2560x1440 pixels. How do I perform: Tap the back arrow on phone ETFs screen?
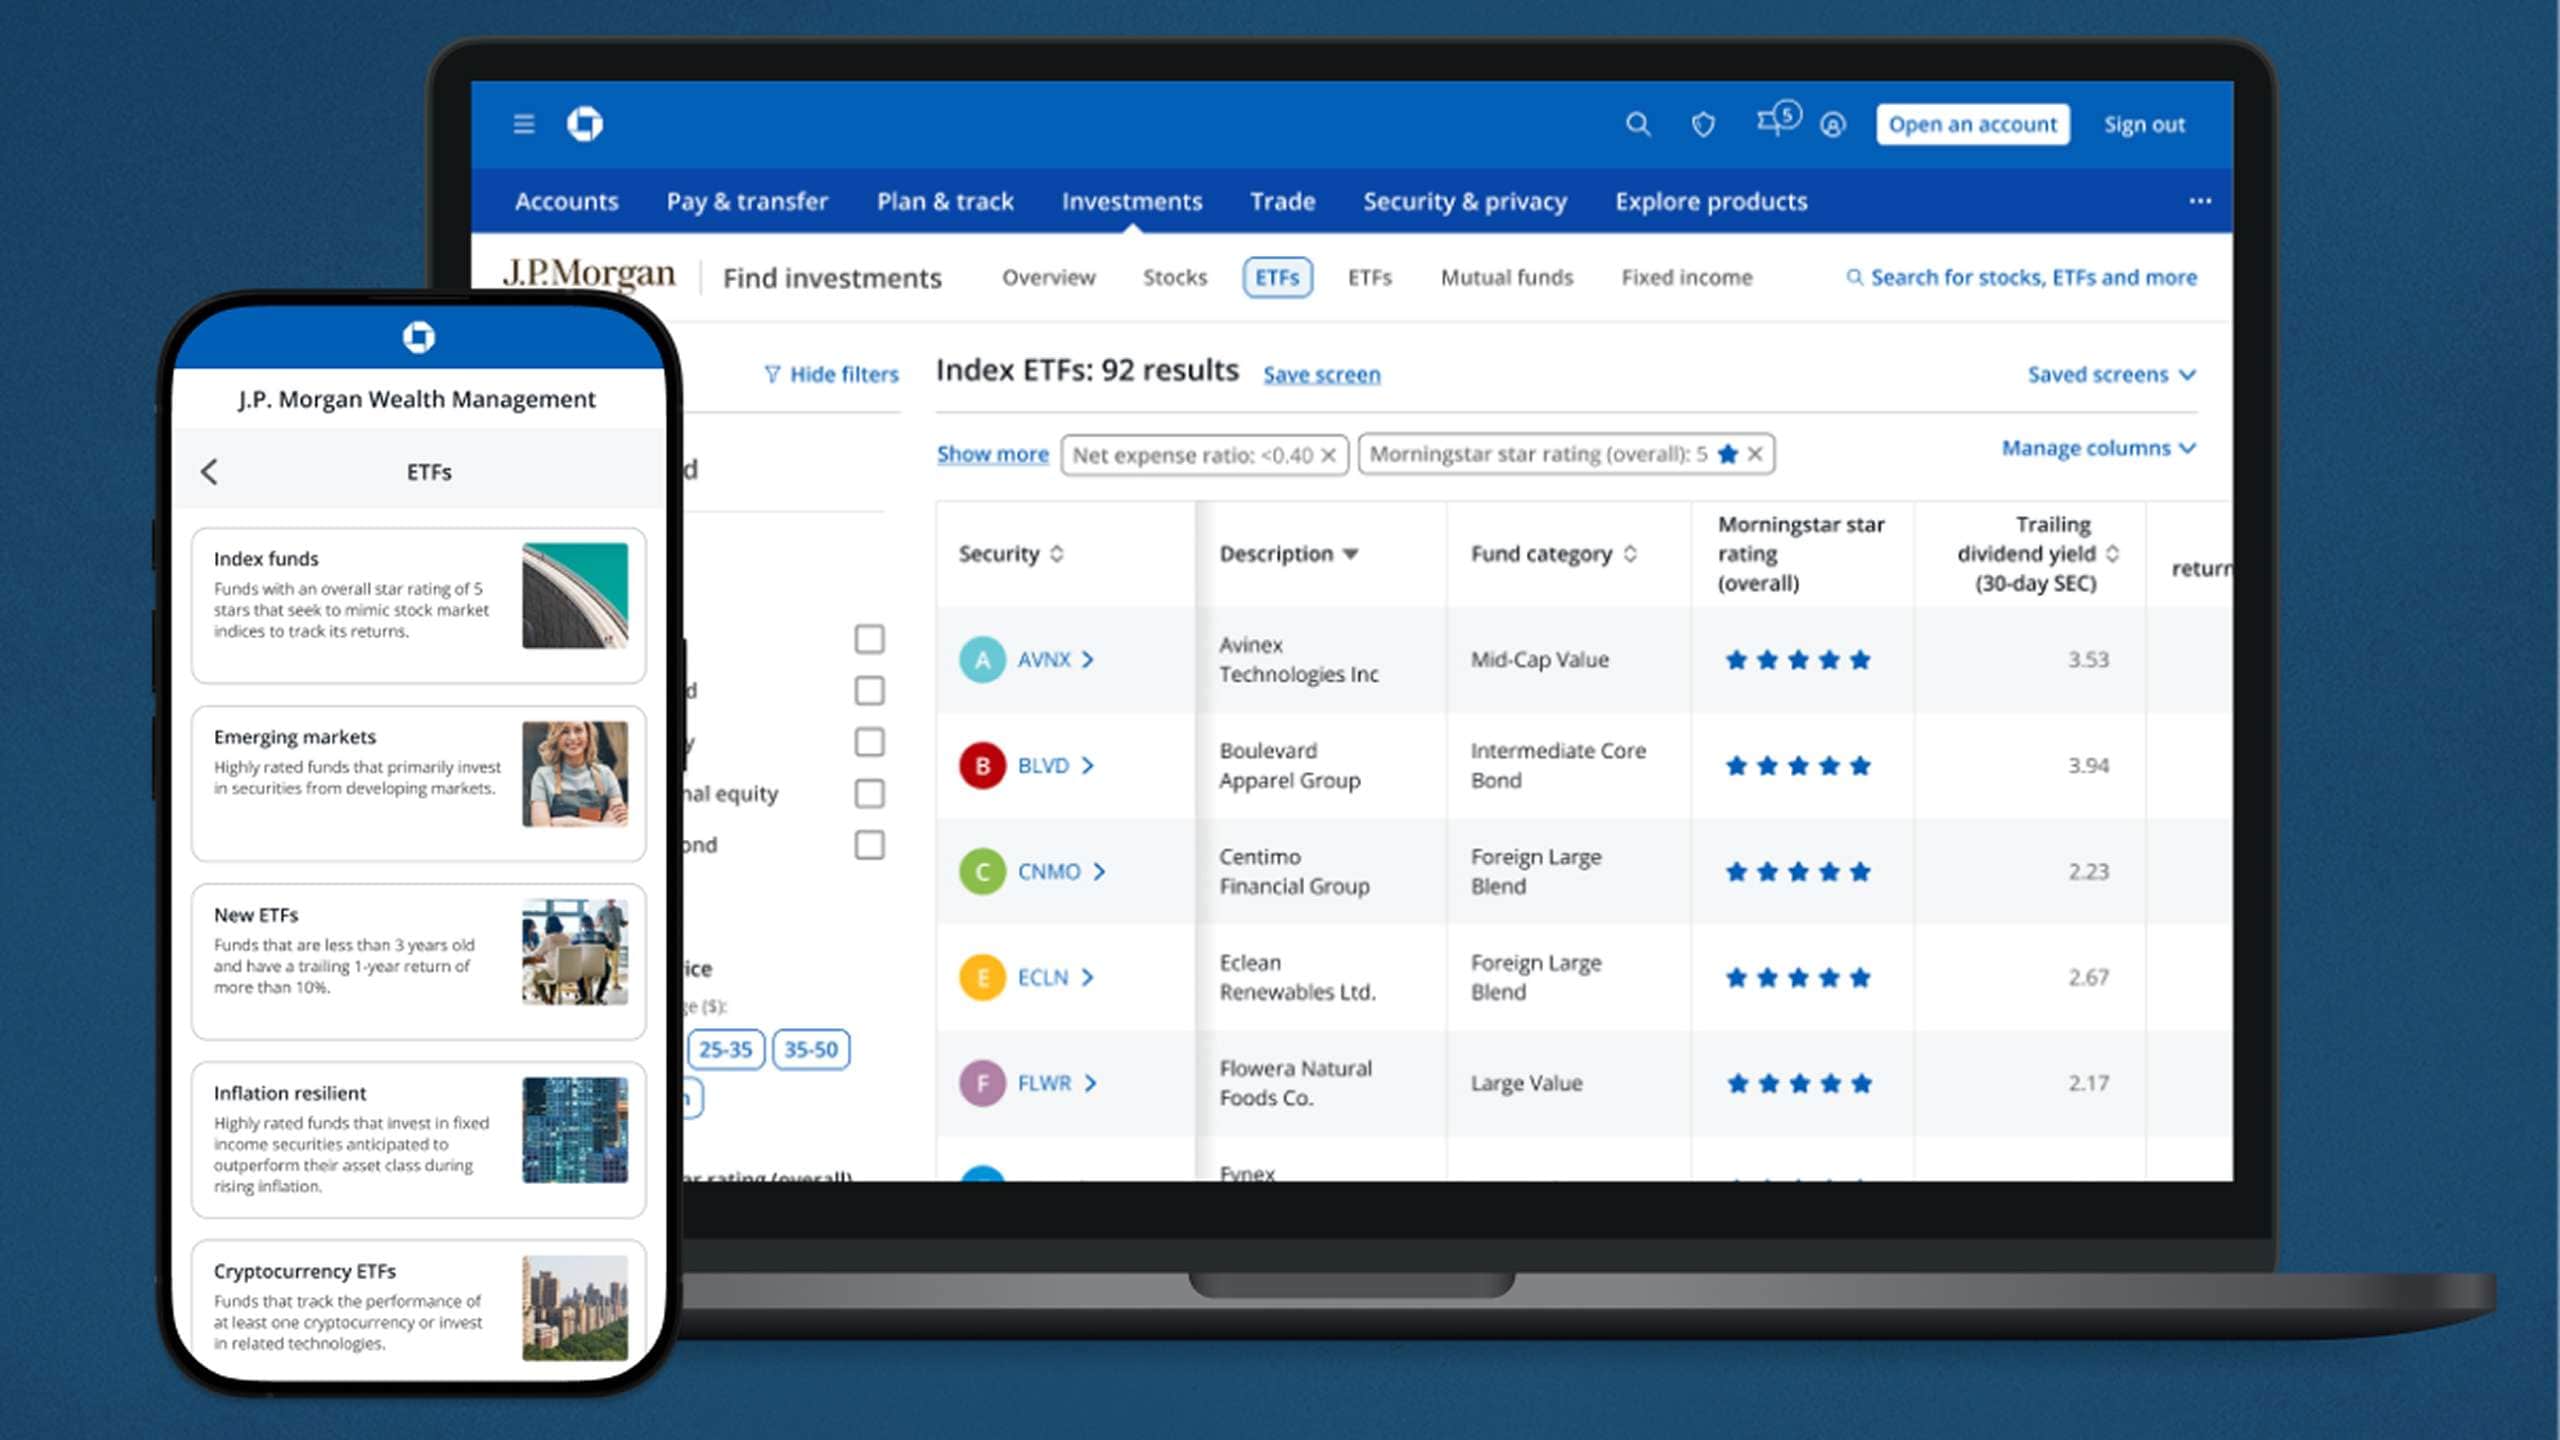[x=209, y=472]
